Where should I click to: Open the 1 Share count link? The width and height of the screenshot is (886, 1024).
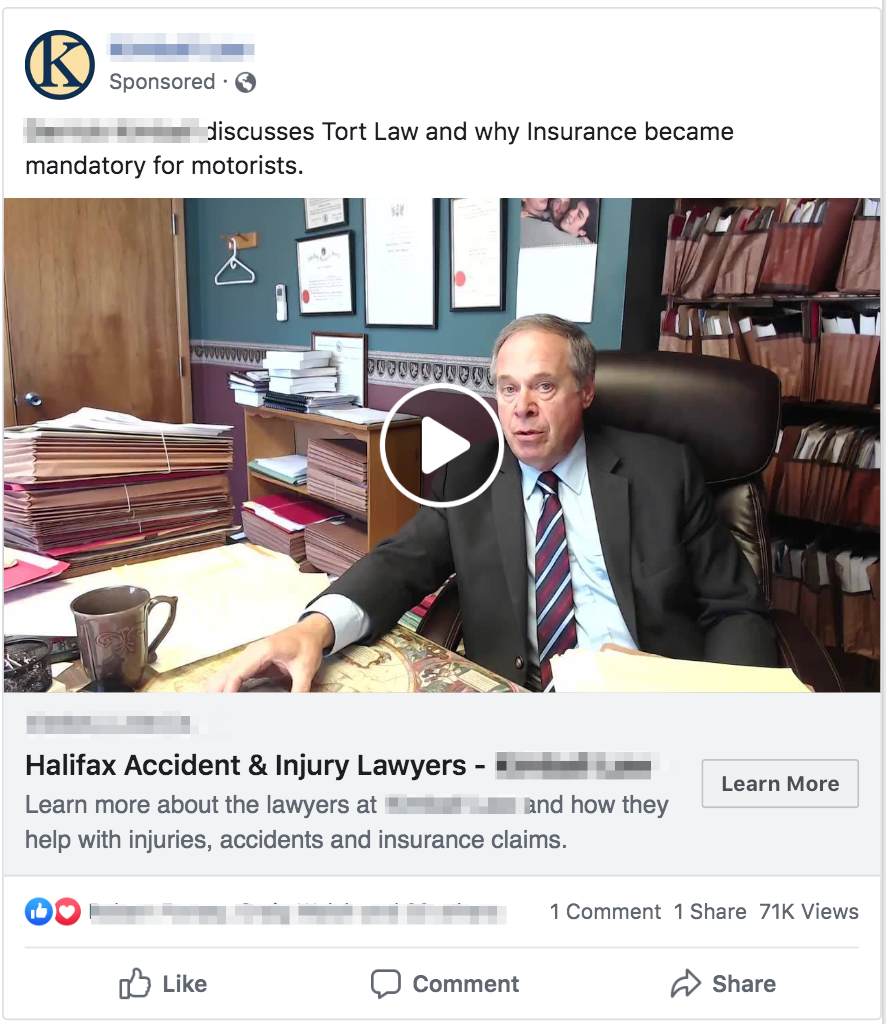point(710,911)
